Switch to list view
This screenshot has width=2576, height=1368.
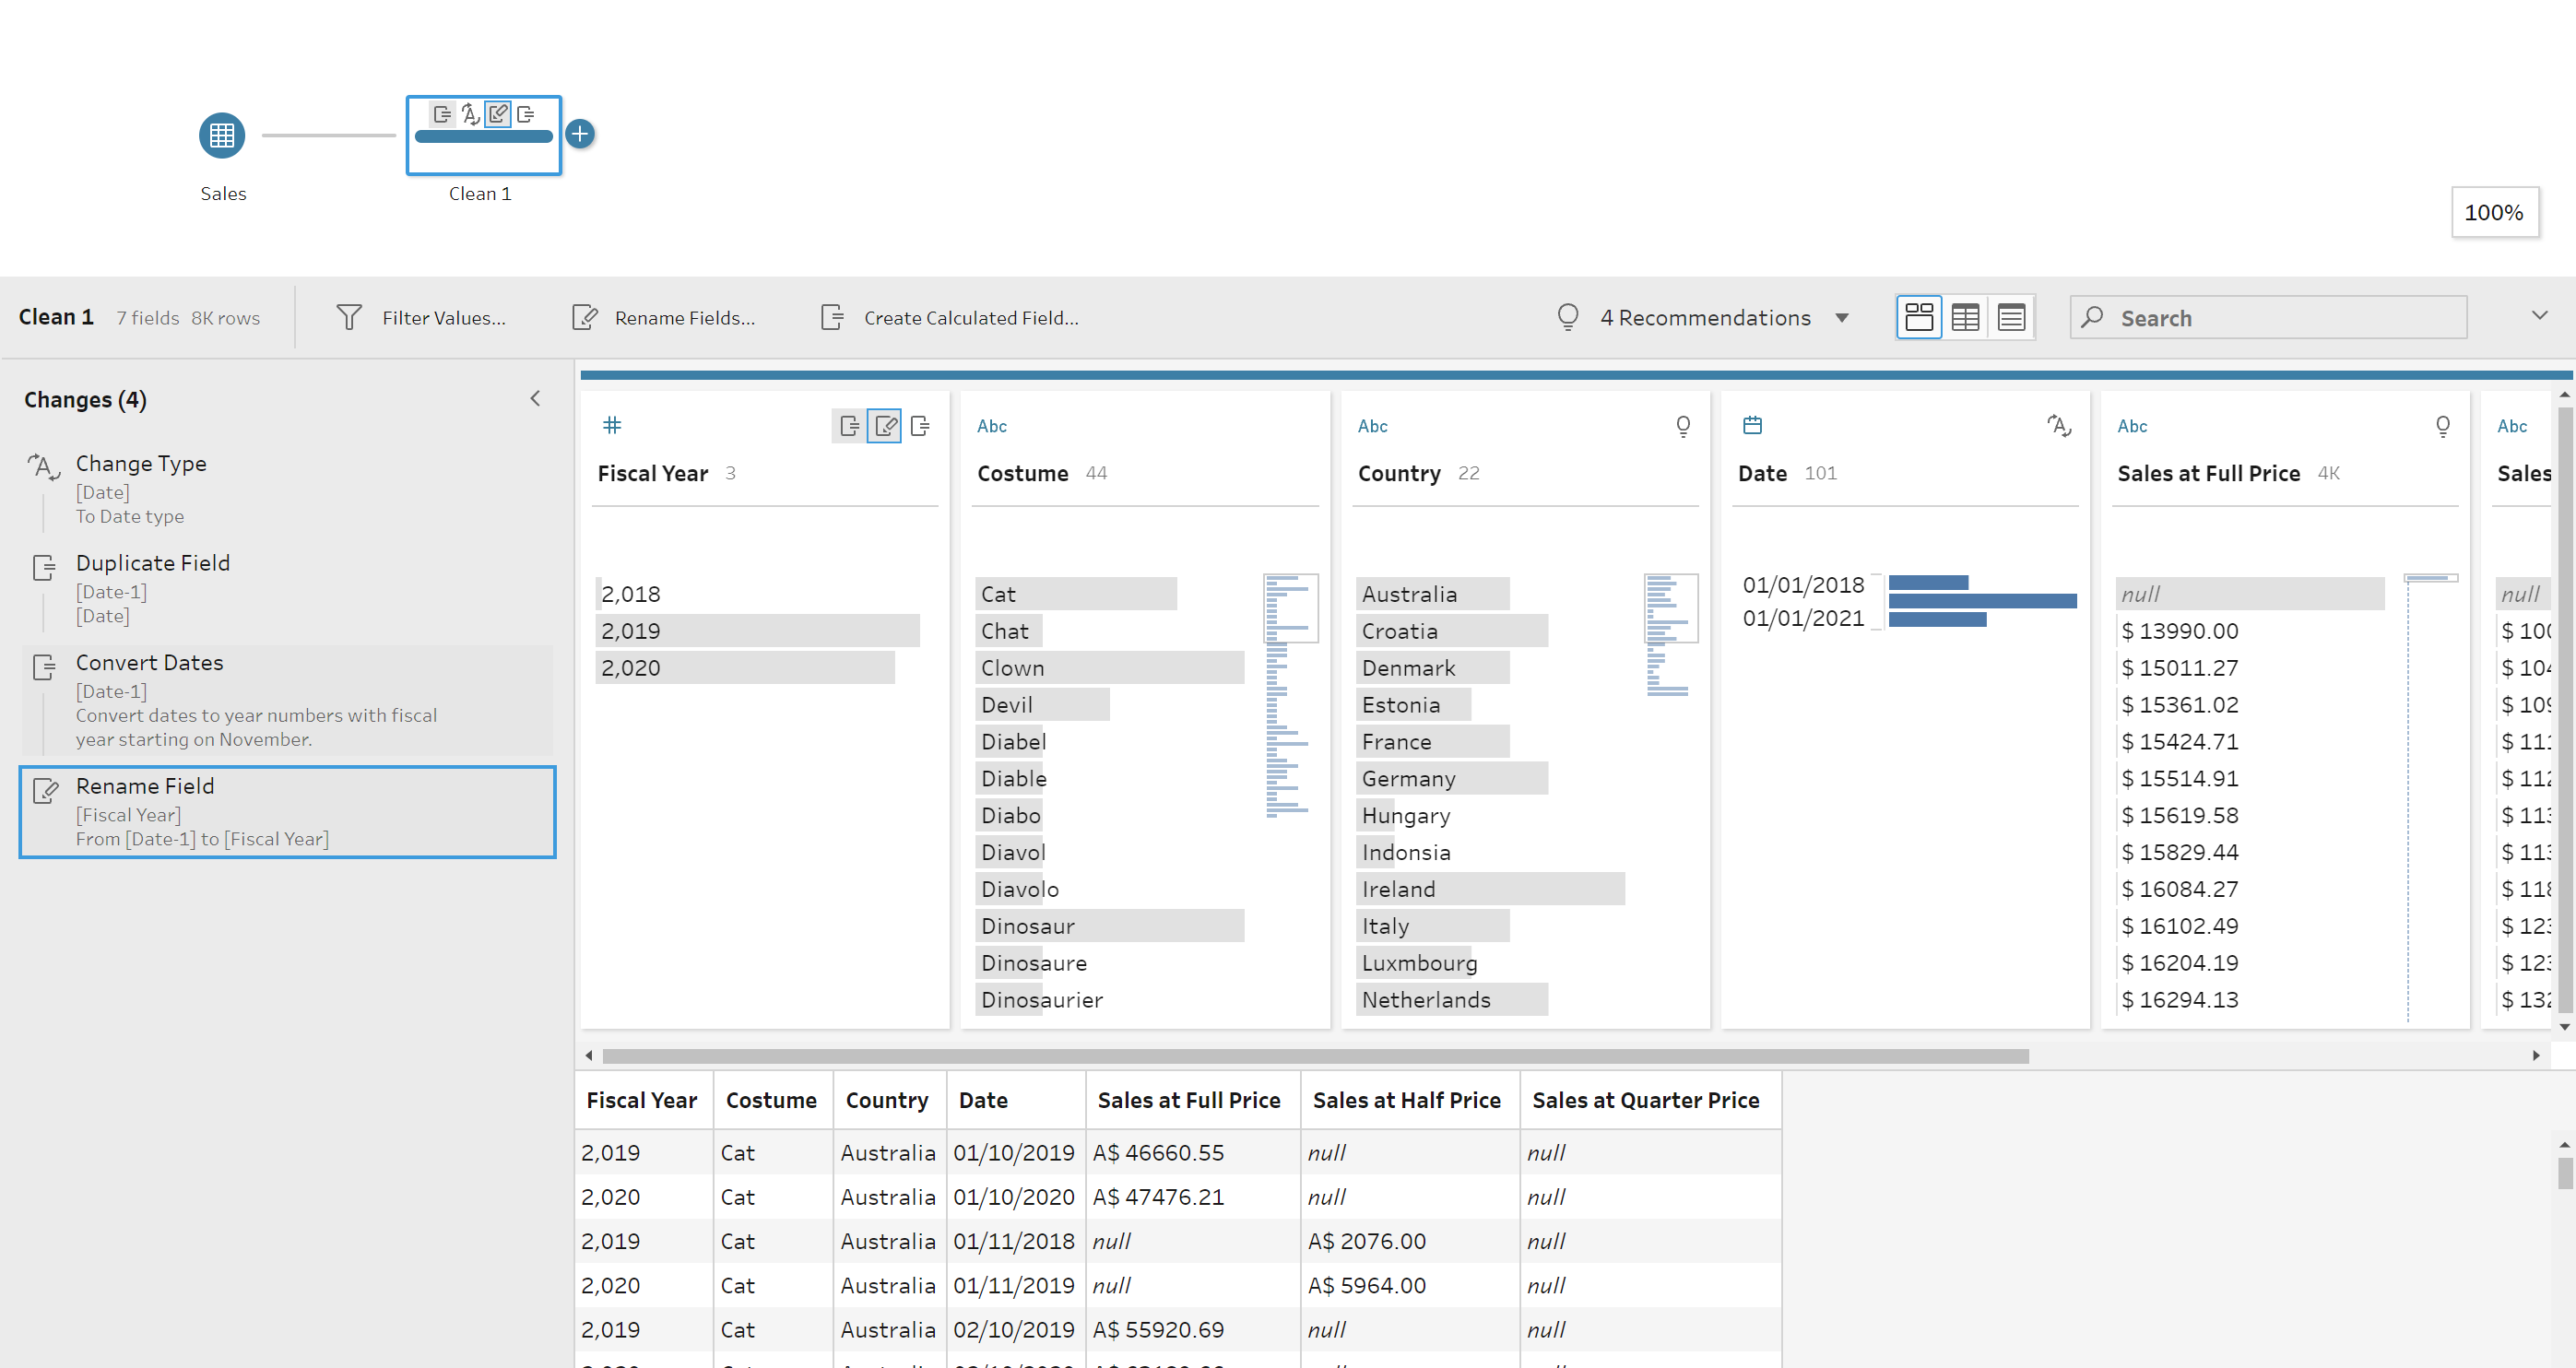(x=2011, y=318)
